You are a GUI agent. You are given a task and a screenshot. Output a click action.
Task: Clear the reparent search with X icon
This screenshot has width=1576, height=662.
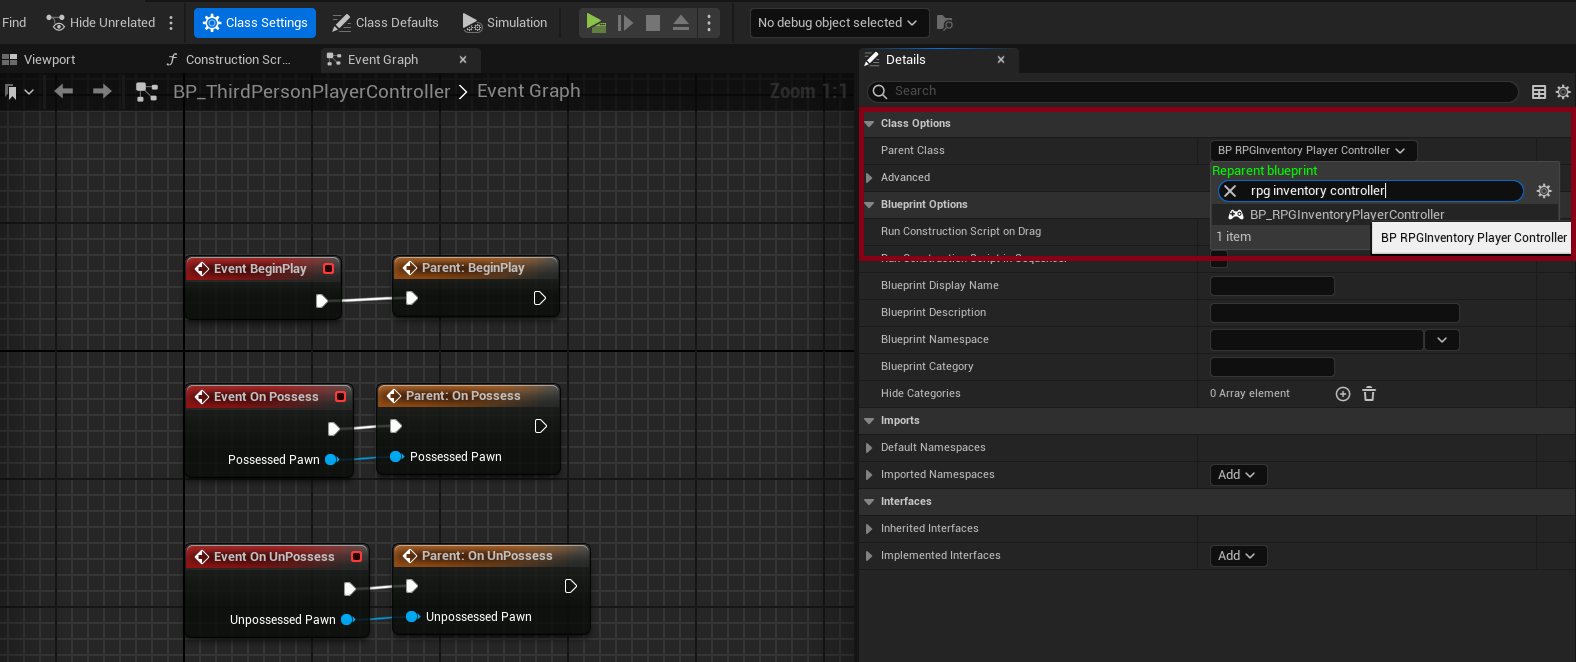pyautogui.click(x=1231, y=191)
